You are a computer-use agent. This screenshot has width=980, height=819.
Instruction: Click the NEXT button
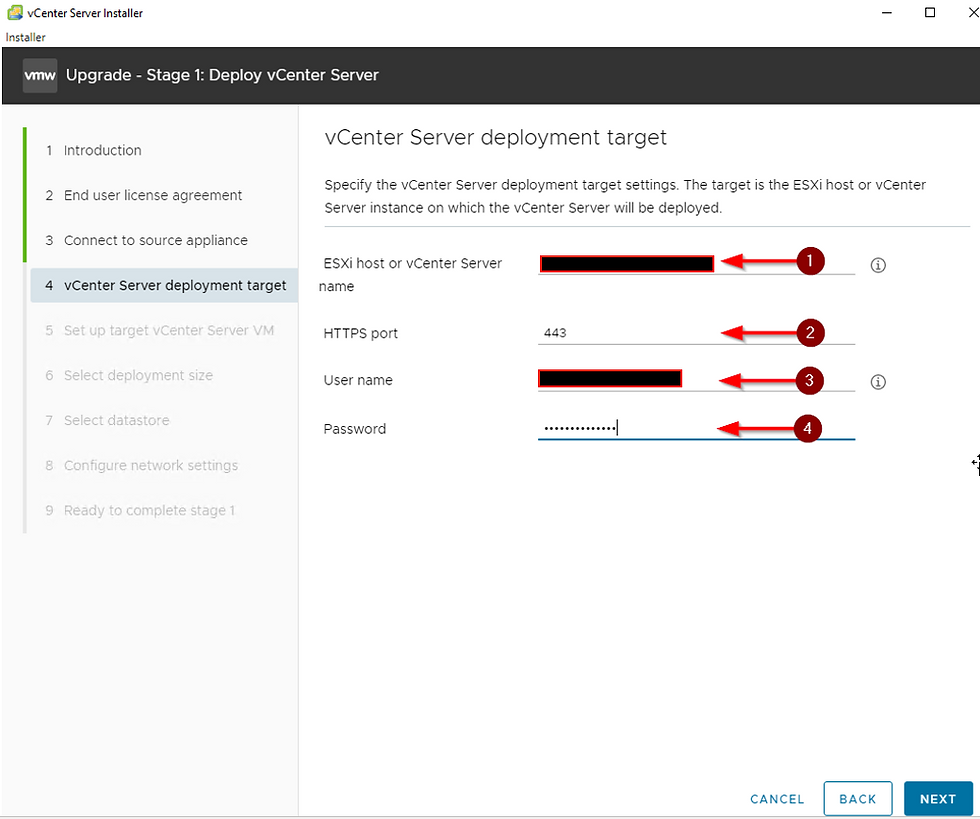(x=938, y=799)
